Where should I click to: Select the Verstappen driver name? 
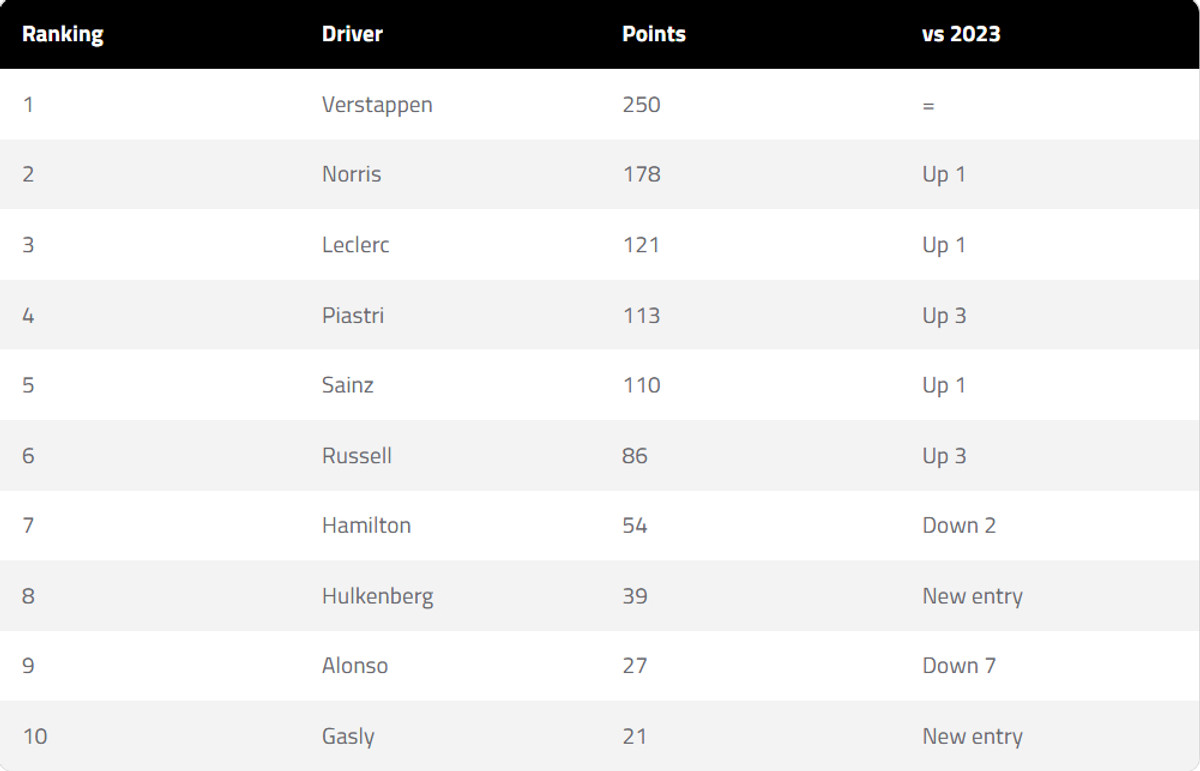pyautogui.click(x=377, y=104)
